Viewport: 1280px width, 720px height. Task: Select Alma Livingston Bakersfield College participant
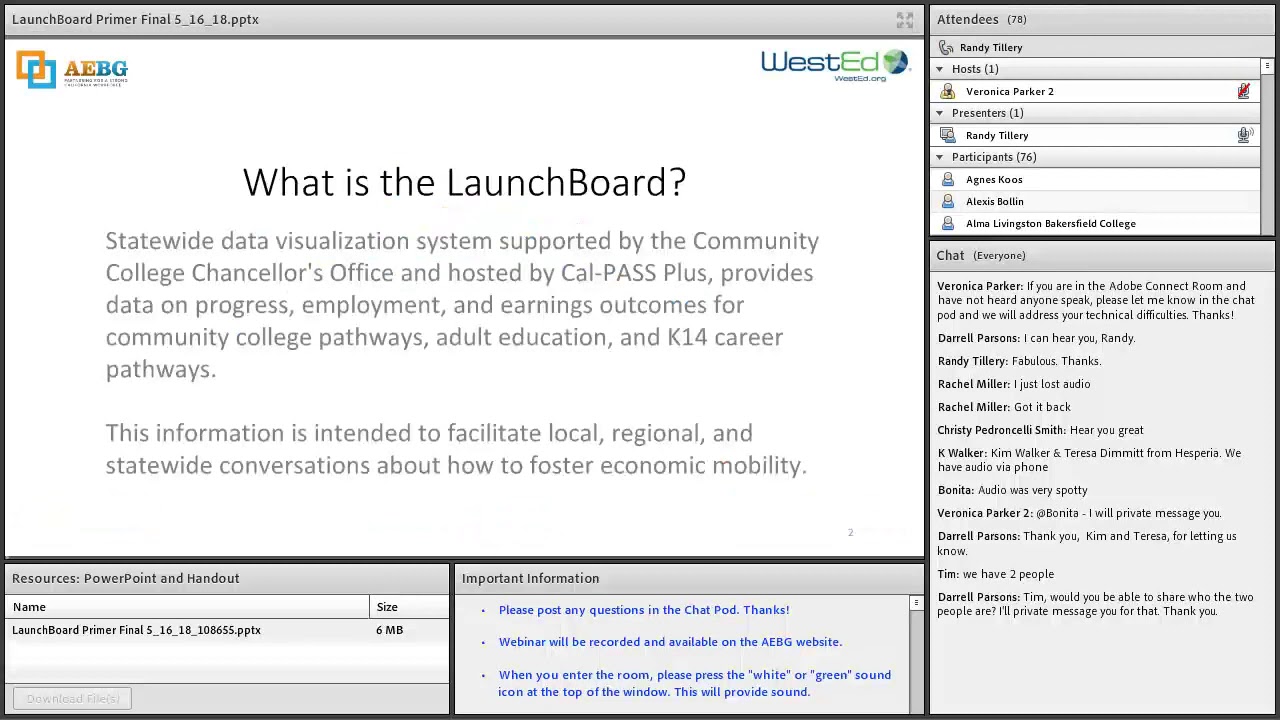[1095, 223]
